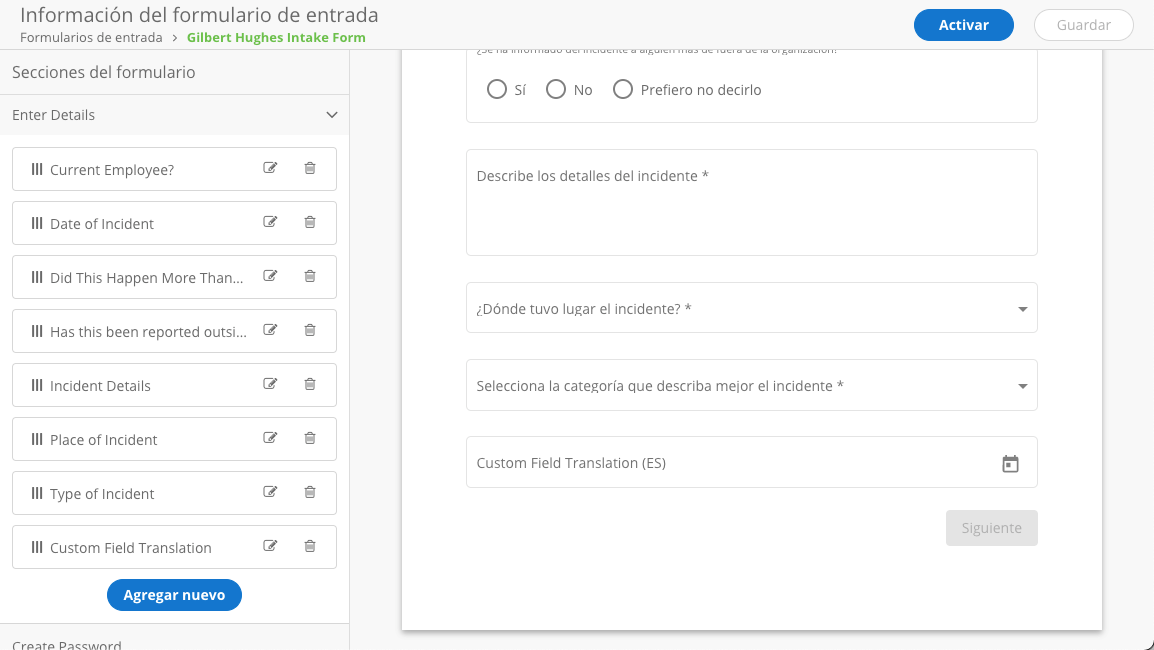The width and height of the screenshot is (1154, 650).
Task: Edit the Type of Incident field
Action: 270,492
